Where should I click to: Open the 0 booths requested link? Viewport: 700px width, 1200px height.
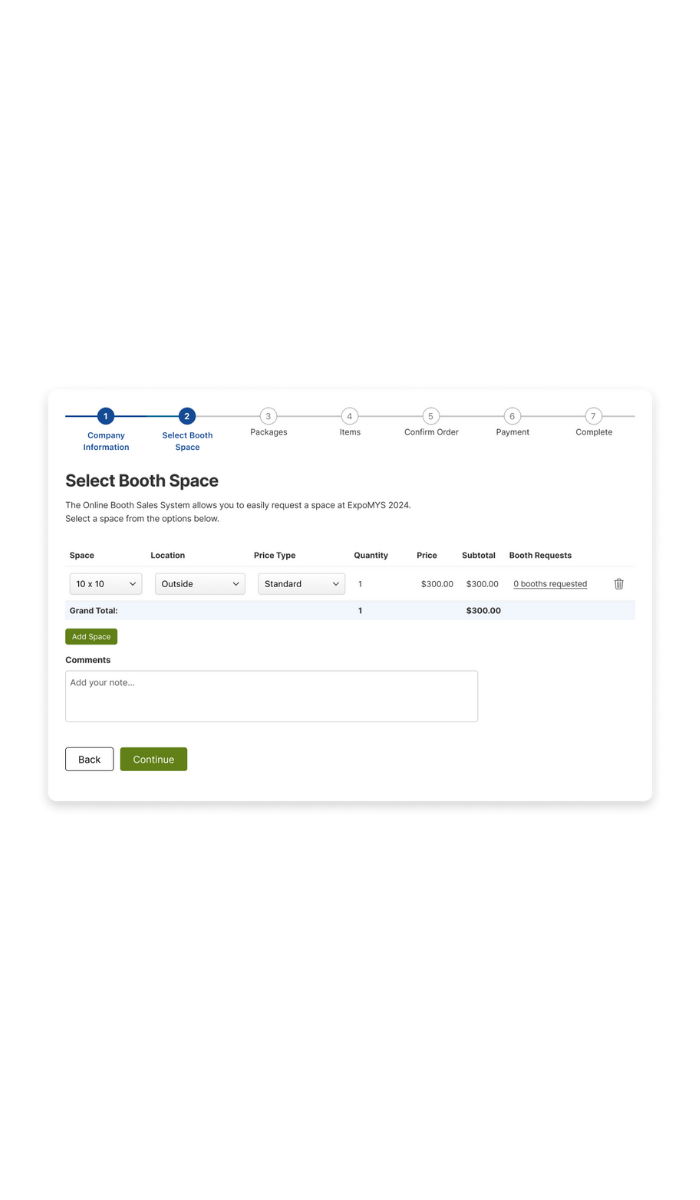550,584
